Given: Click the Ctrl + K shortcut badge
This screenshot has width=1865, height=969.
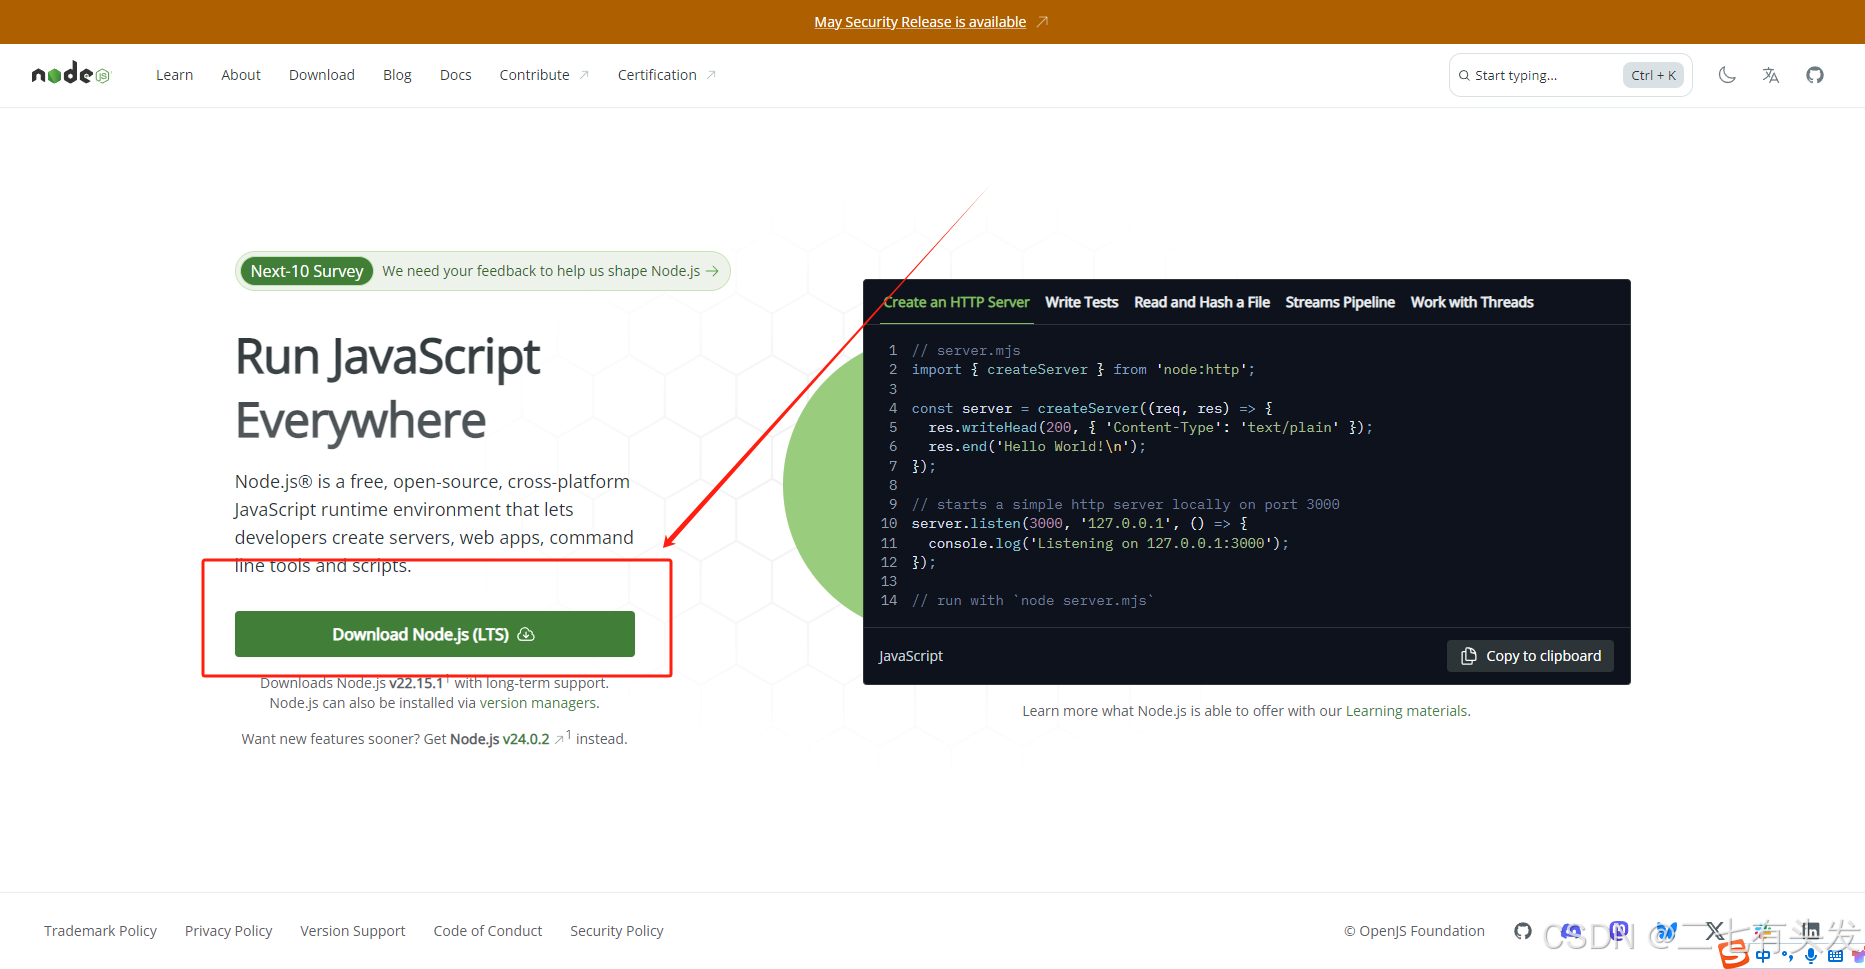Looking at the screenshot, I should click(1653, 75).
